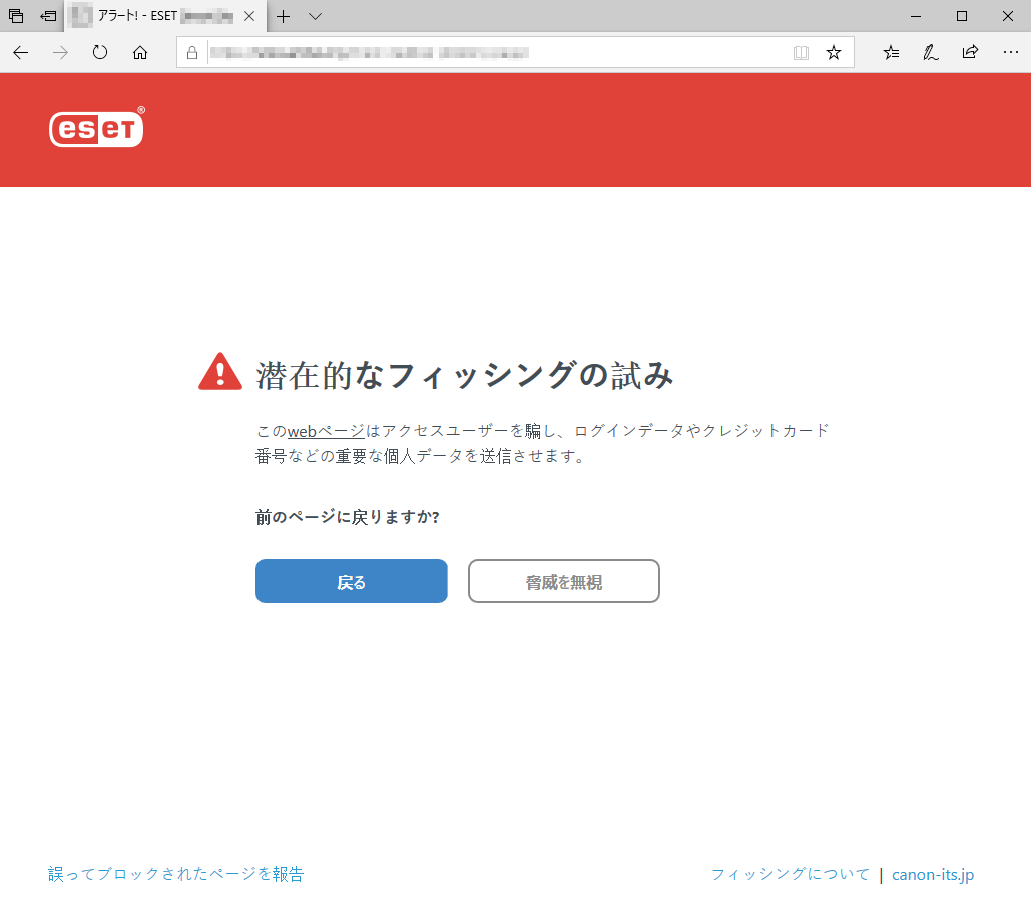Open the Edge Hub favorites icon
Viewport: 1031px width, 903px height.
(x=890, y=52)
